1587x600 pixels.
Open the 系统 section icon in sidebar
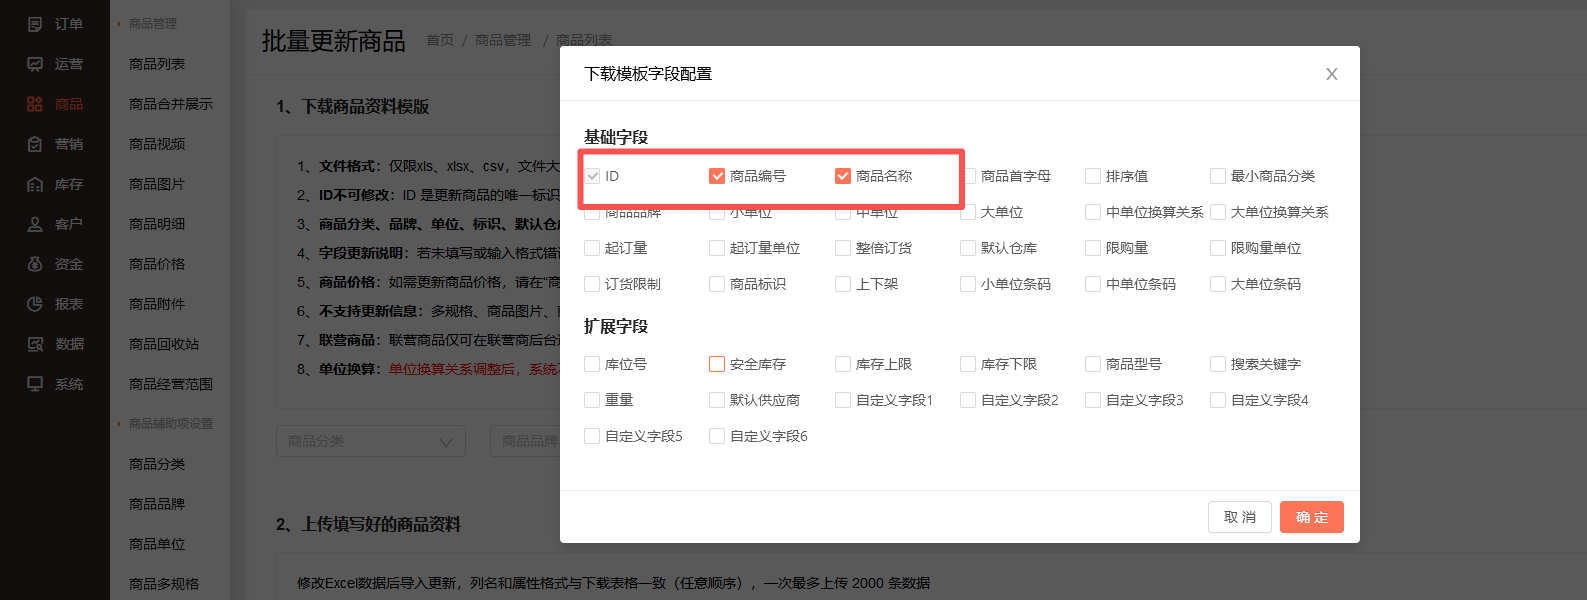(35, 384)
